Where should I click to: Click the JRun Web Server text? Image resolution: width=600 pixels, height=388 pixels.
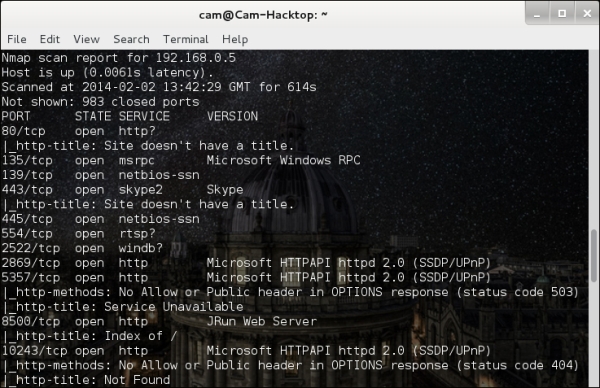(x=262, y=321)
